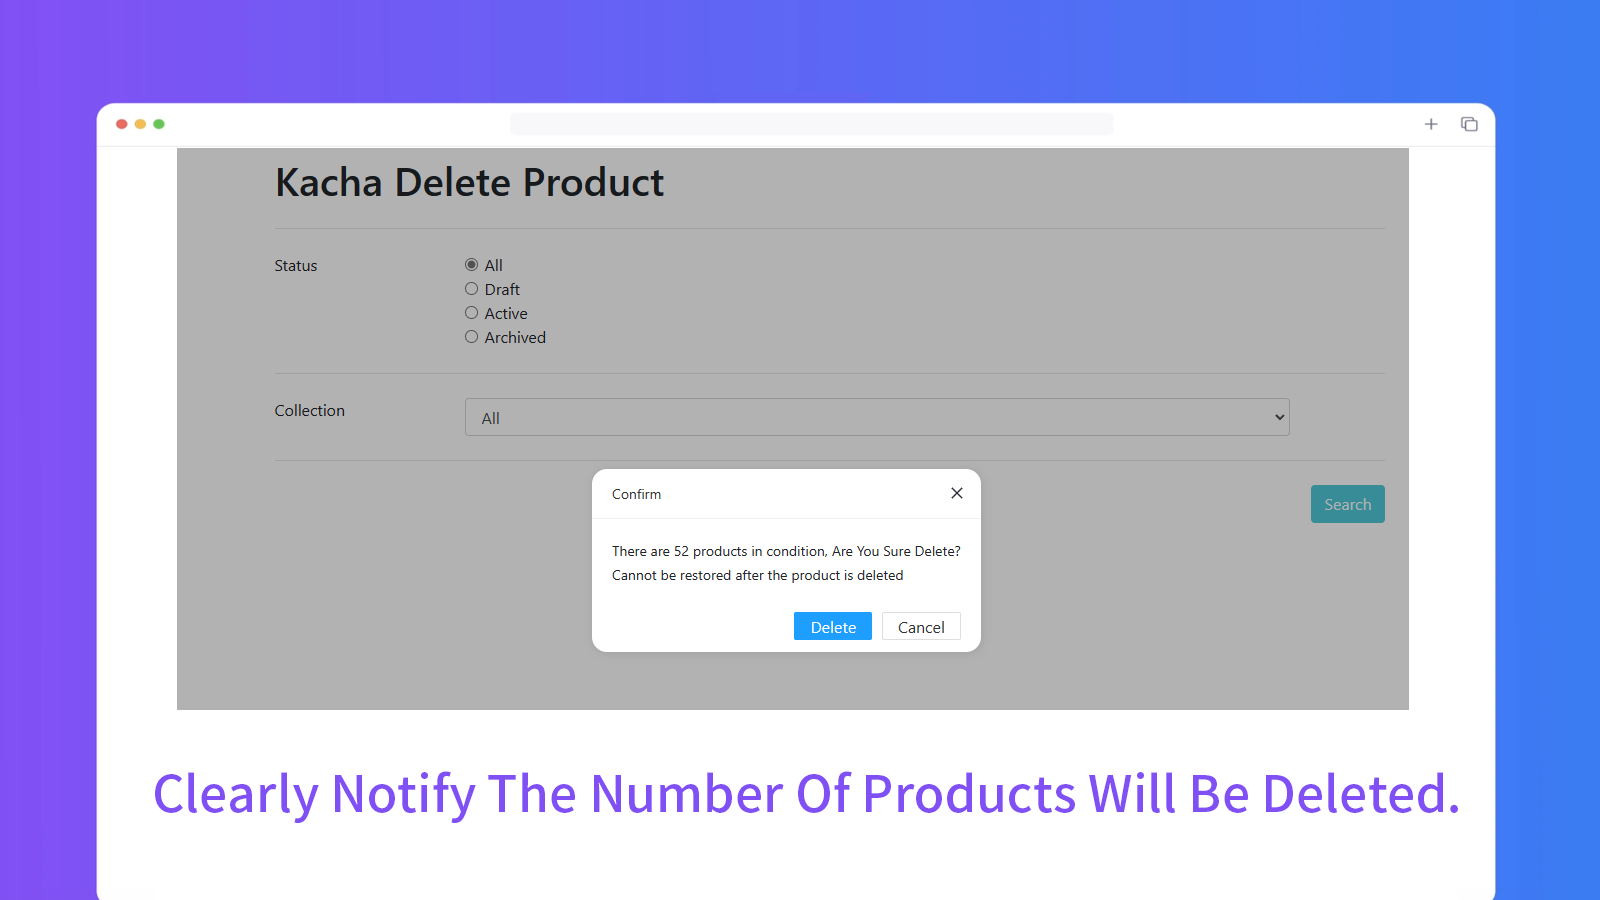This screenshot has height=900, width=1600.
Task: Close the Confirm dialog using the X icon
Action: (956, 493)
